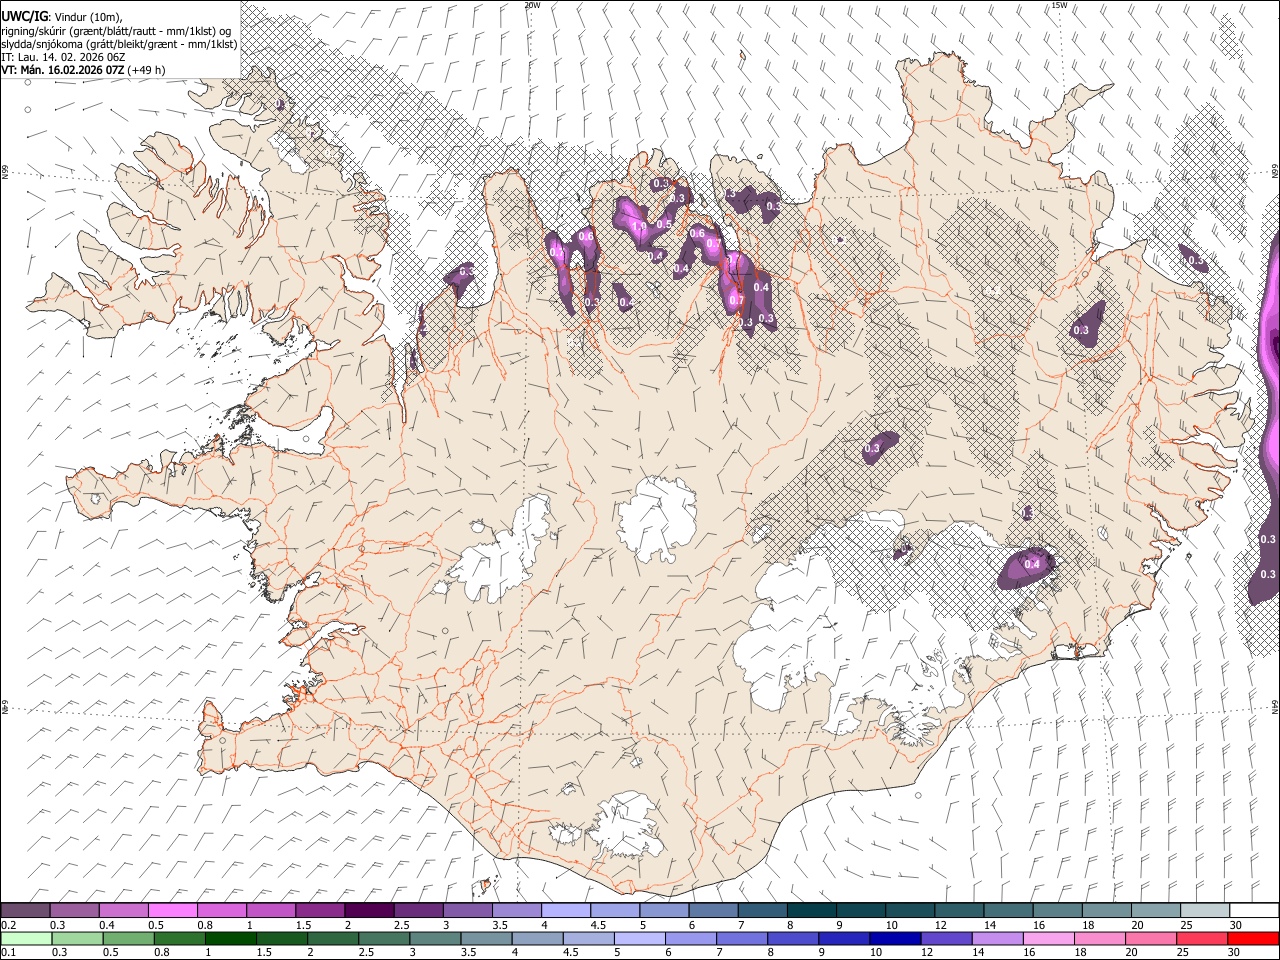This screenshot has width=1280, height=960.
Task: Click the 1.0 snowfall value in north Iceland
Action: coord(638,227)
